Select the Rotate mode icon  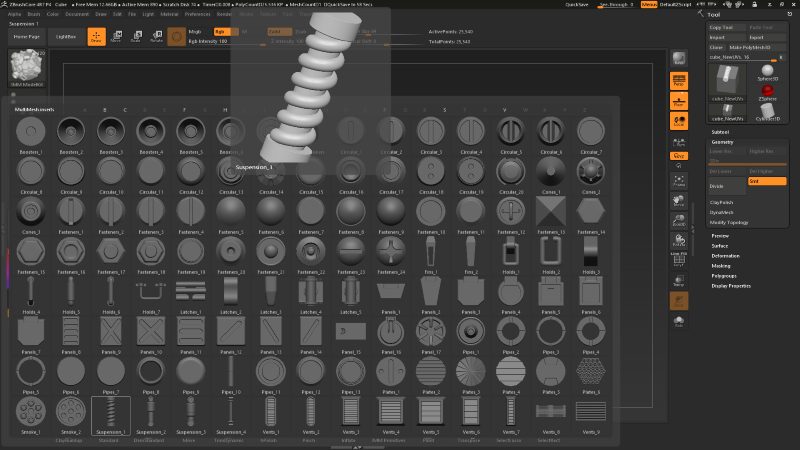click(x=156, y=37)
